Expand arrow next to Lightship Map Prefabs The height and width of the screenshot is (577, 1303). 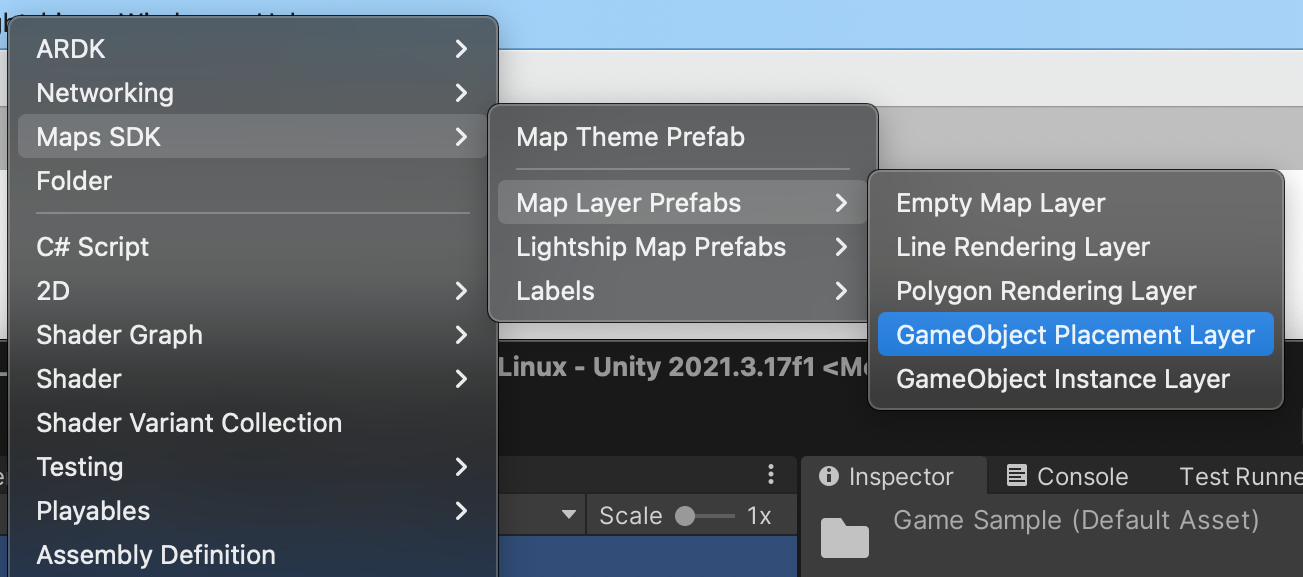841,247
